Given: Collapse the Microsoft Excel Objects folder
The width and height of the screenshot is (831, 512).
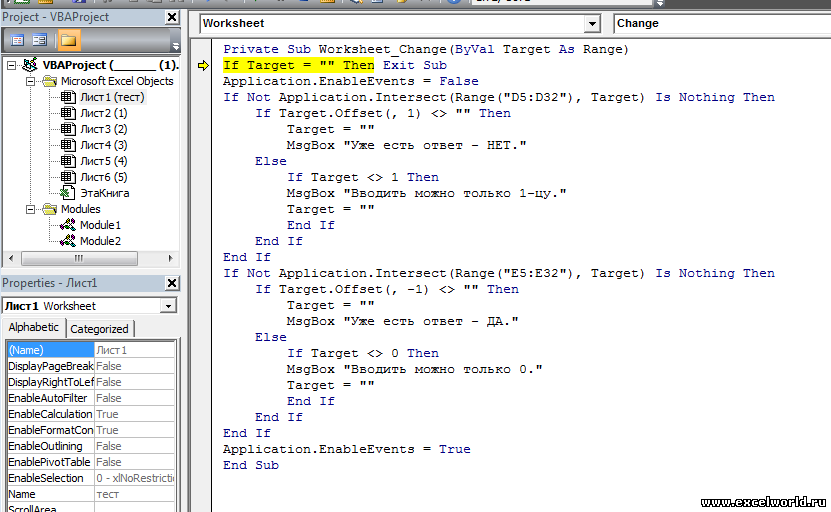Looking at the screenshot, I should (31, 81).
